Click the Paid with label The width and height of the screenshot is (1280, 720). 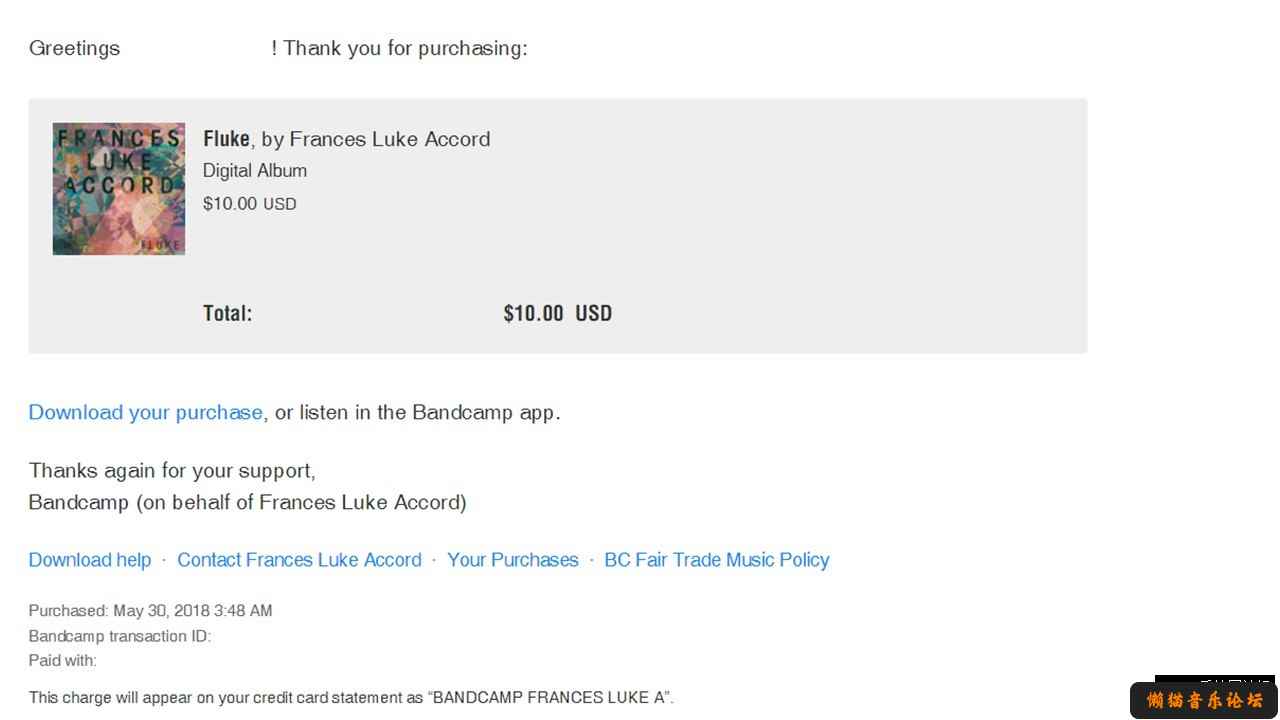63,660
